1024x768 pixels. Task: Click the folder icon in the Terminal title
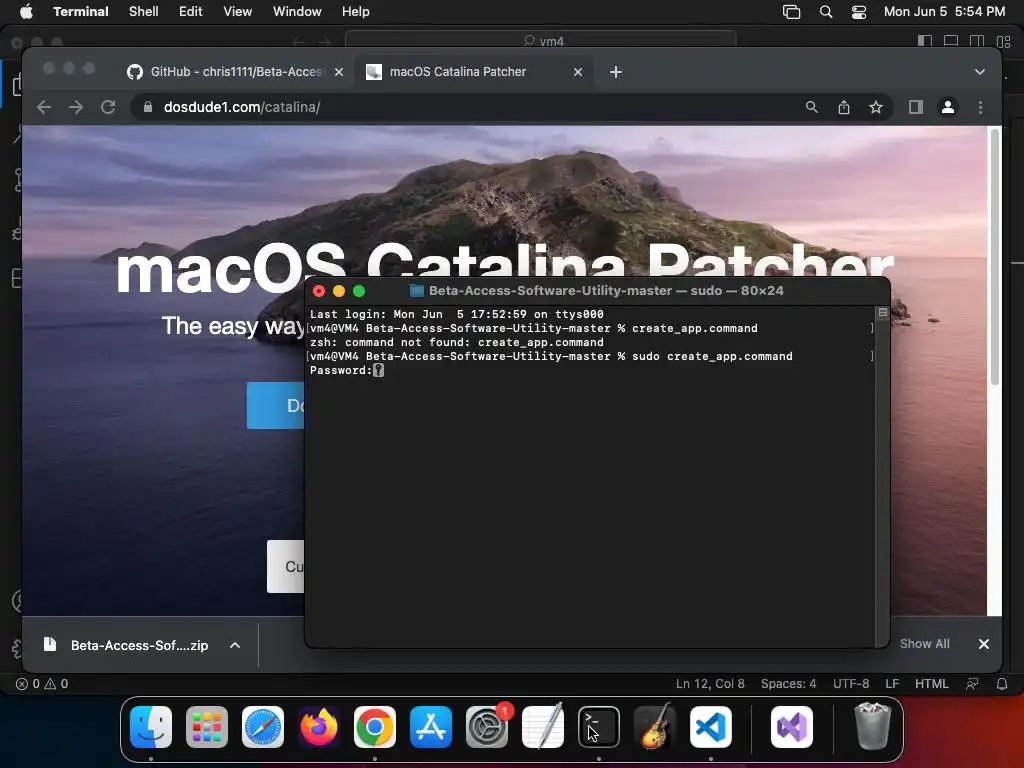pyautogui.click(x=417, y=291)
